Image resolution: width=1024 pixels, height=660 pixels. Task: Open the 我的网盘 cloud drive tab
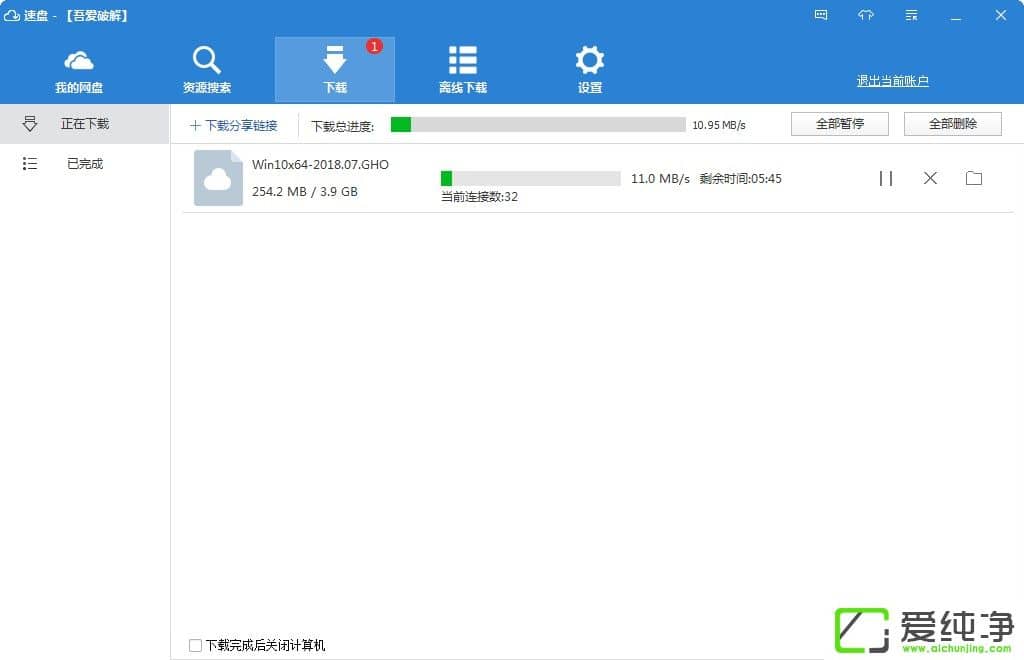click(x=79, y=71)
